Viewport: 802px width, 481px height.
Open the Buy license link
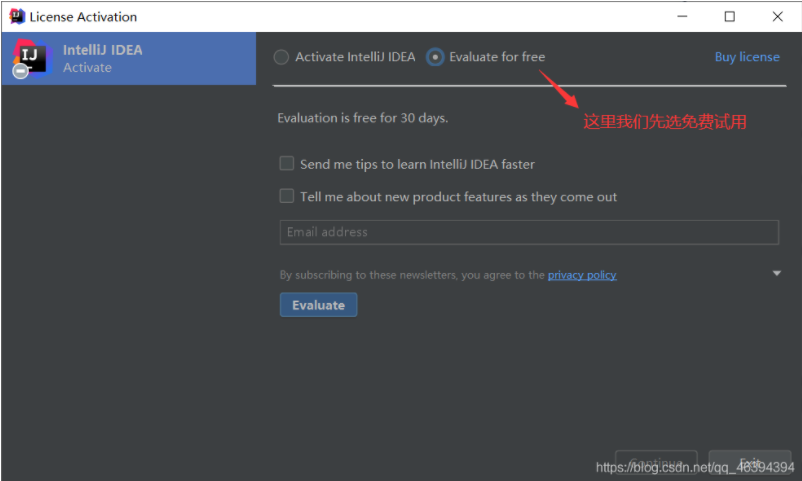pyautogui.click(x=747, y=57)
